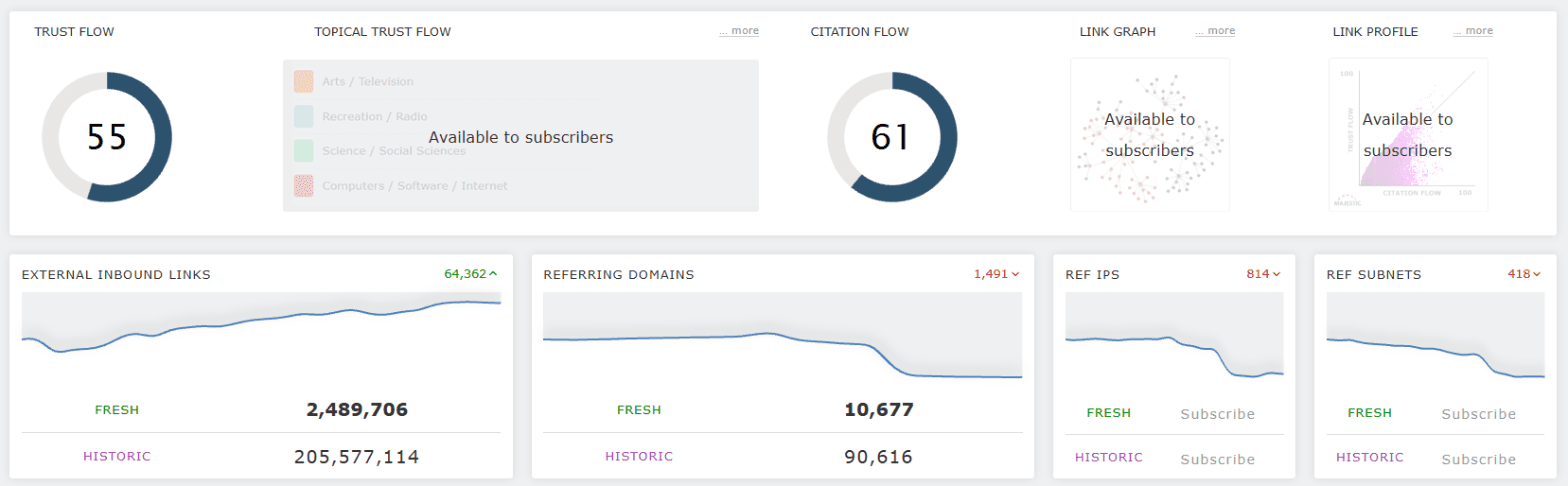Click the Fresh label under Referring Domains
Screen dimensions: 1568x486
tap(639, 410)
